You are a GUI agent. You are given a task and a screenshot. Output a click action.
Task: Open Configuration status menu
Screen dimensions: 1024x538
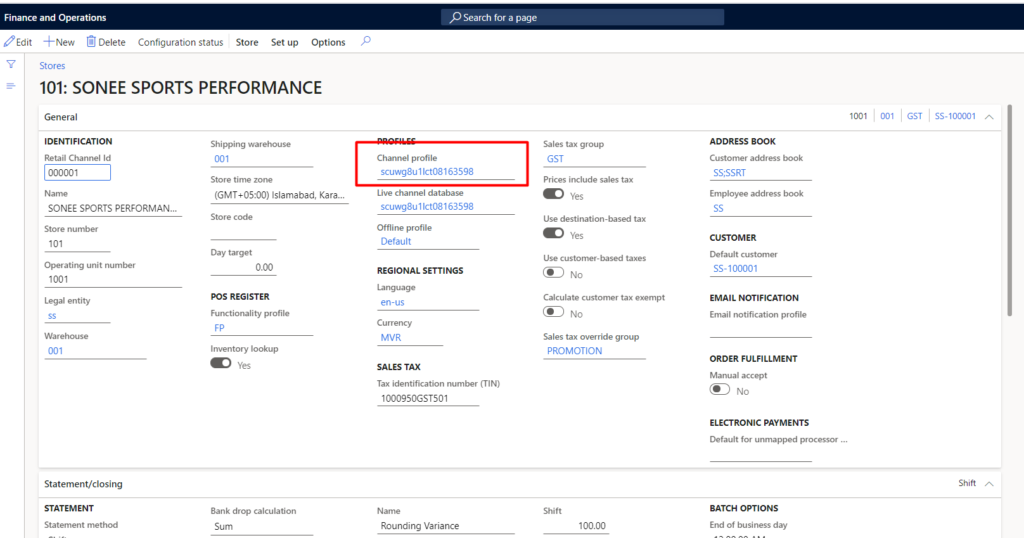(x=180, y=42)
